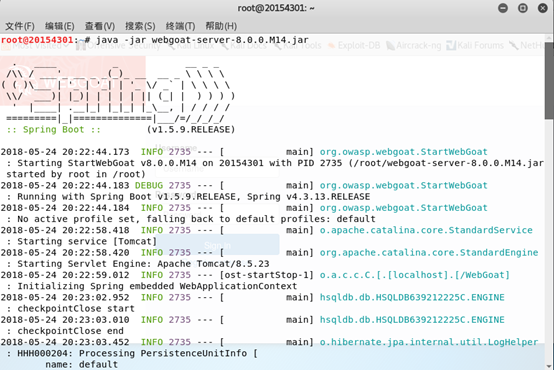Open the 编辑(E) menu
Screen dimensions: 554x370
[59, 26]
